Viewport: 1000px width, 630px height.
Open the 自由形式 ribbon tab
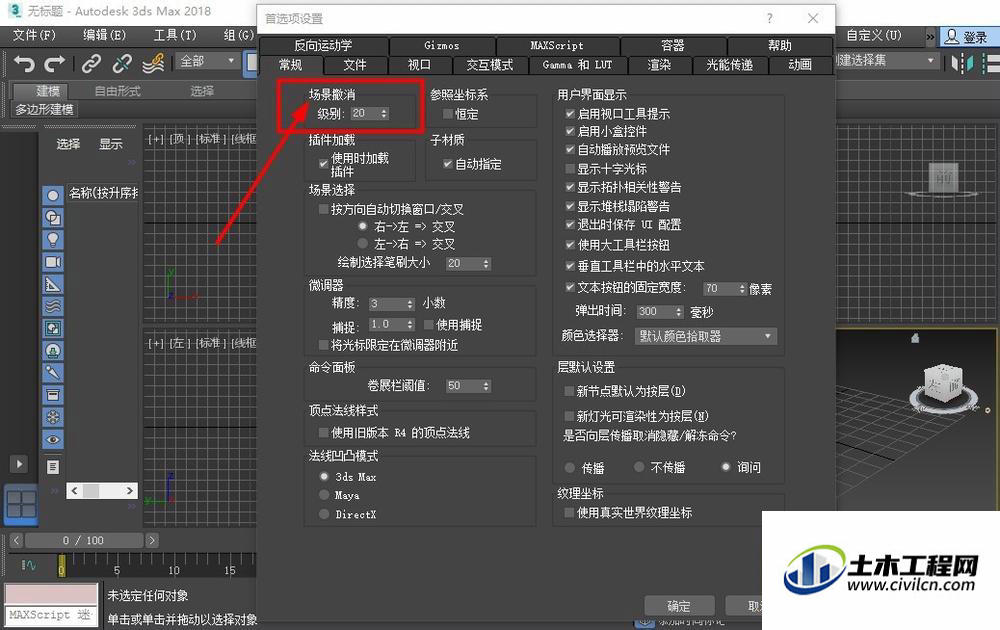pos(117,91)
